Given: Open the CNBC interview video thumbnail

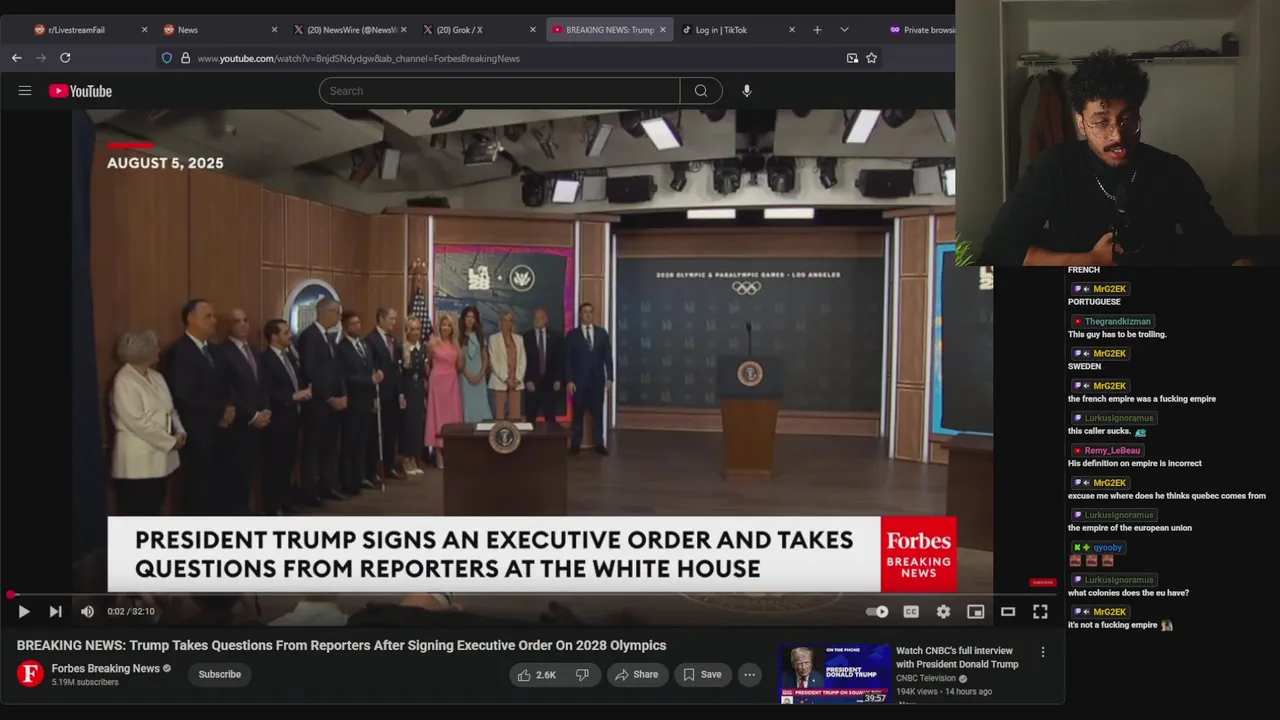Looking at the screenshot, I should 835,674.
